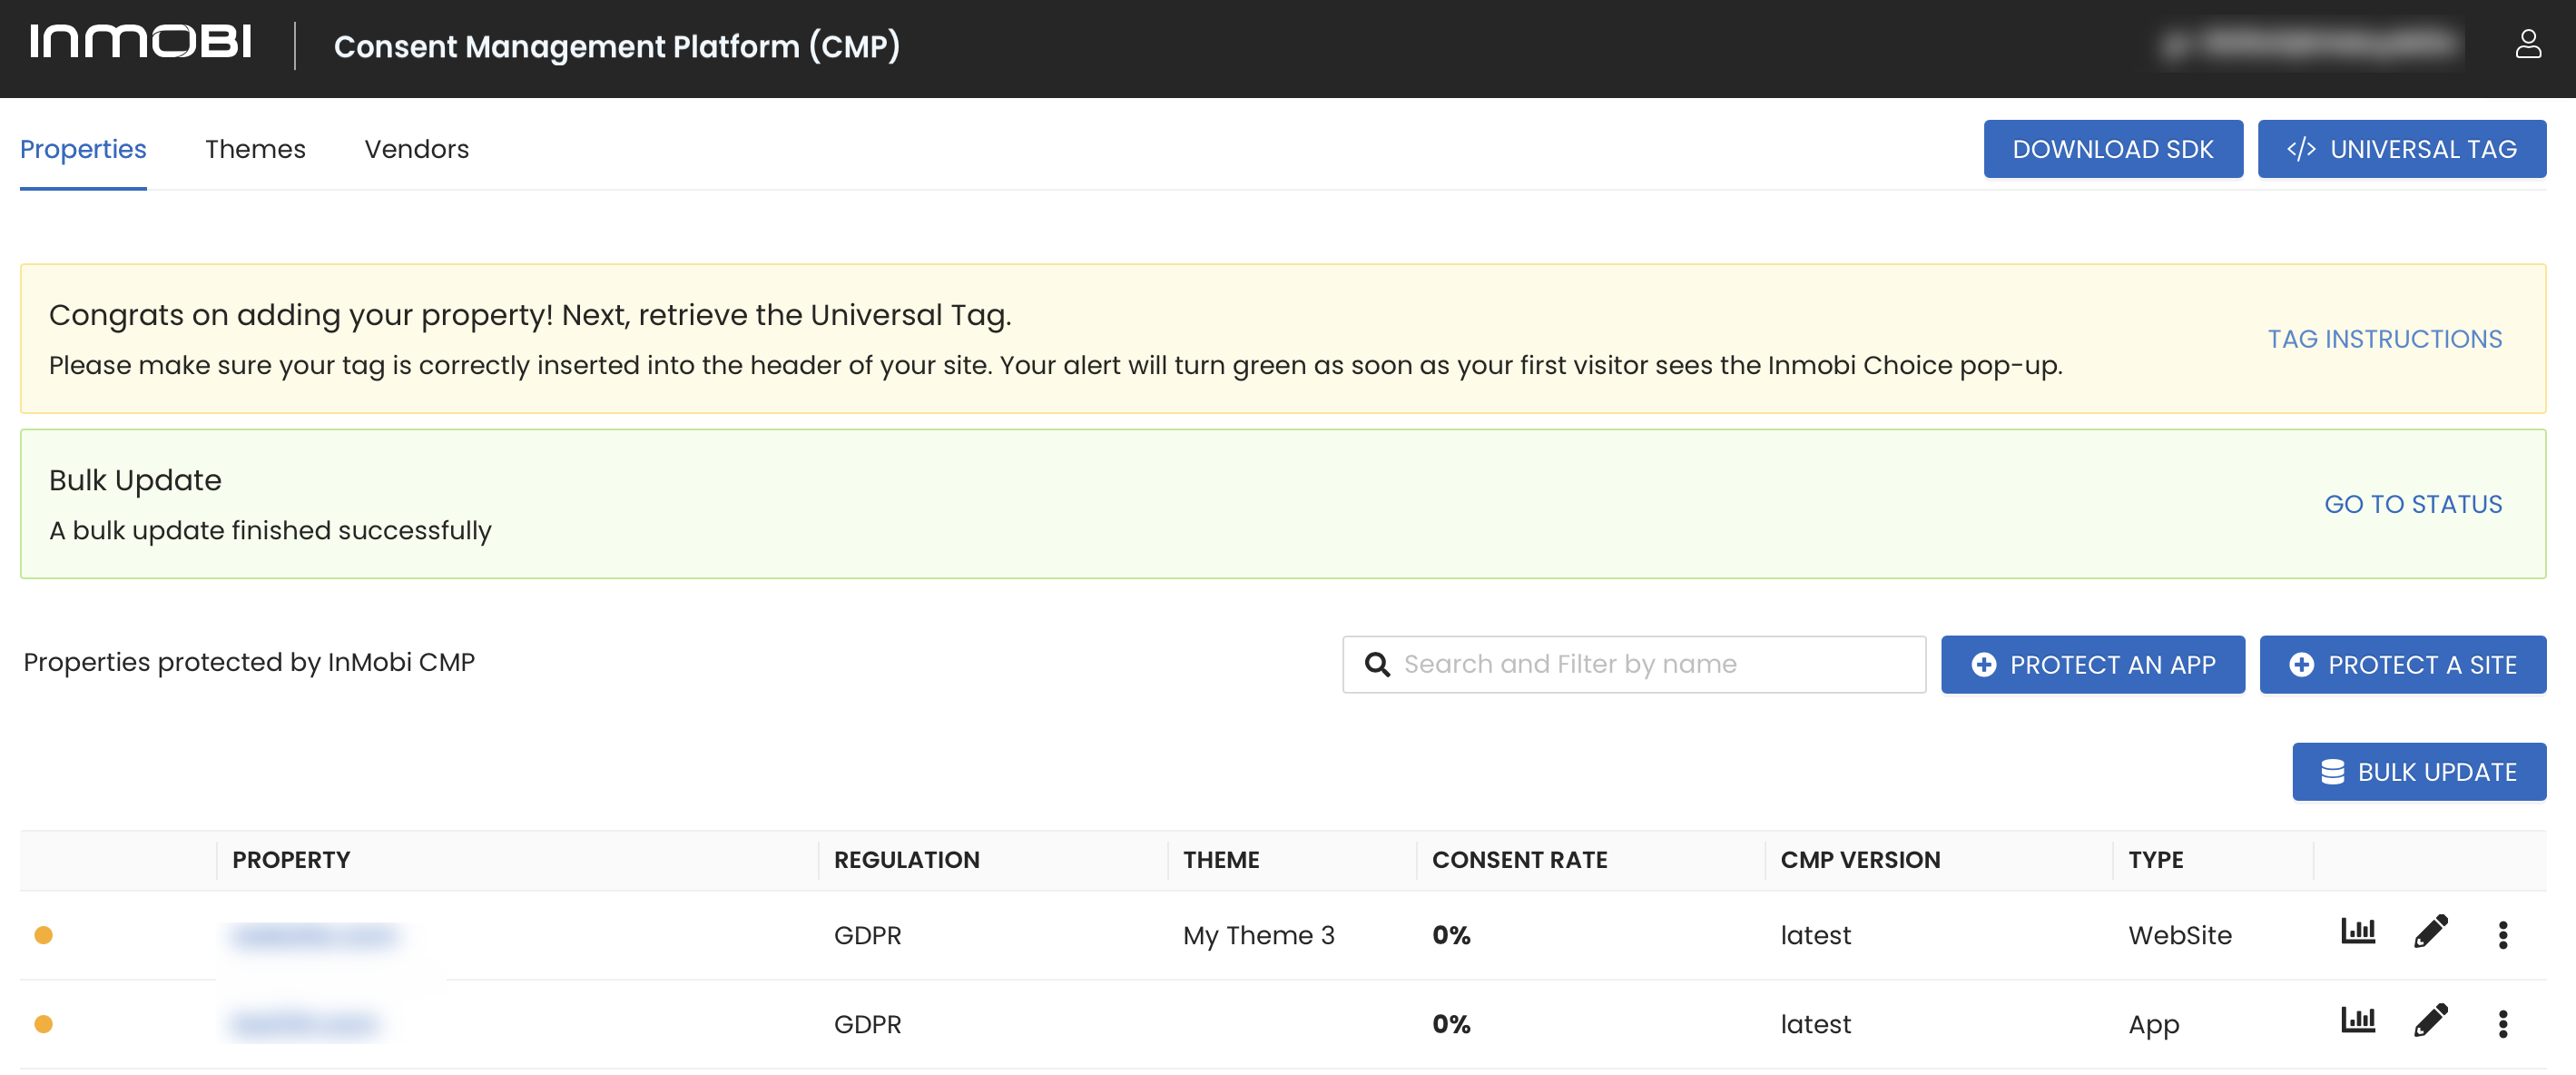Viewport: 2576px width, 1075px height.
Task: Open the blurred property name in App row
Action: click(304, 1024)
